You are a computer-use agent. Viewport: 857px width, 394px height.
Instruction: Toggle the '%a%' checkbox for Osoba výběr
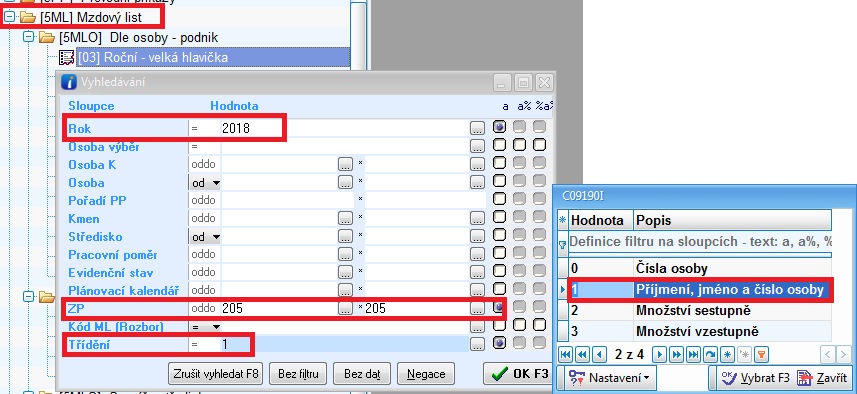[539, 145]
